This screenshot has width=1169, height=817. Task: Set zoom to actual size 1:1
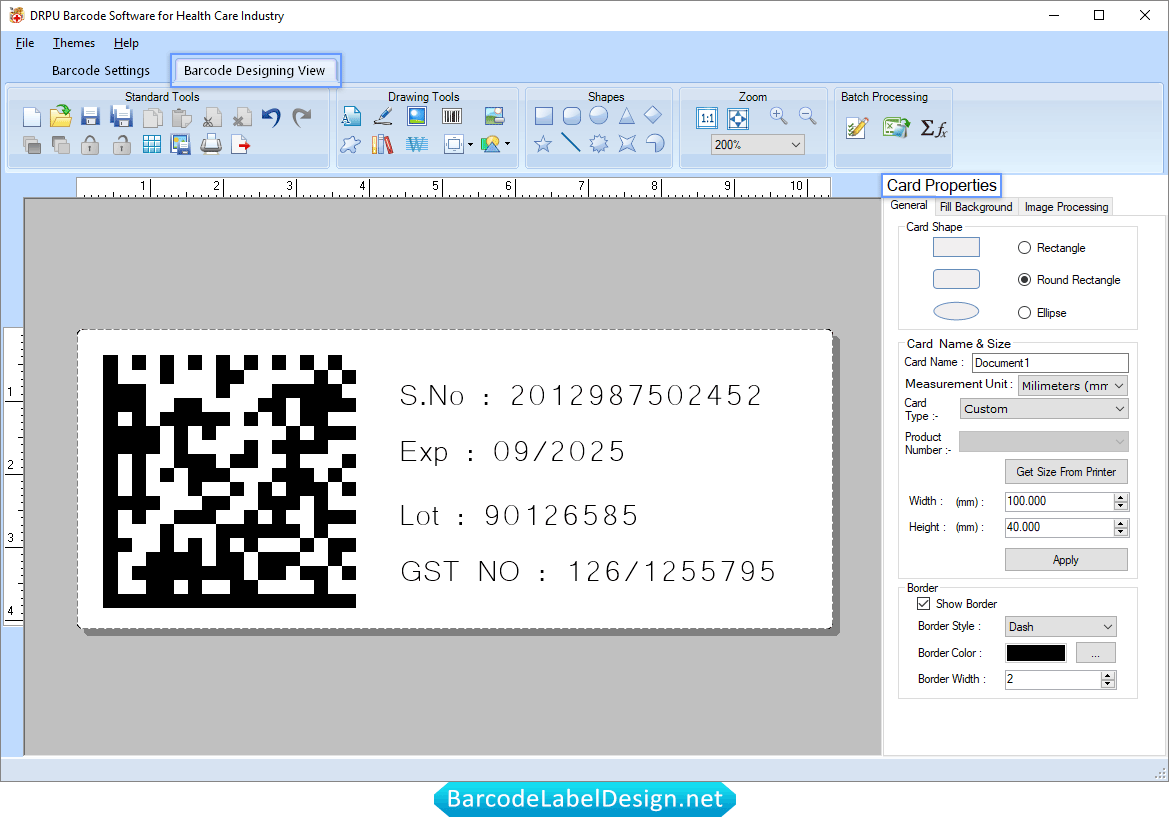click(707, 118)
